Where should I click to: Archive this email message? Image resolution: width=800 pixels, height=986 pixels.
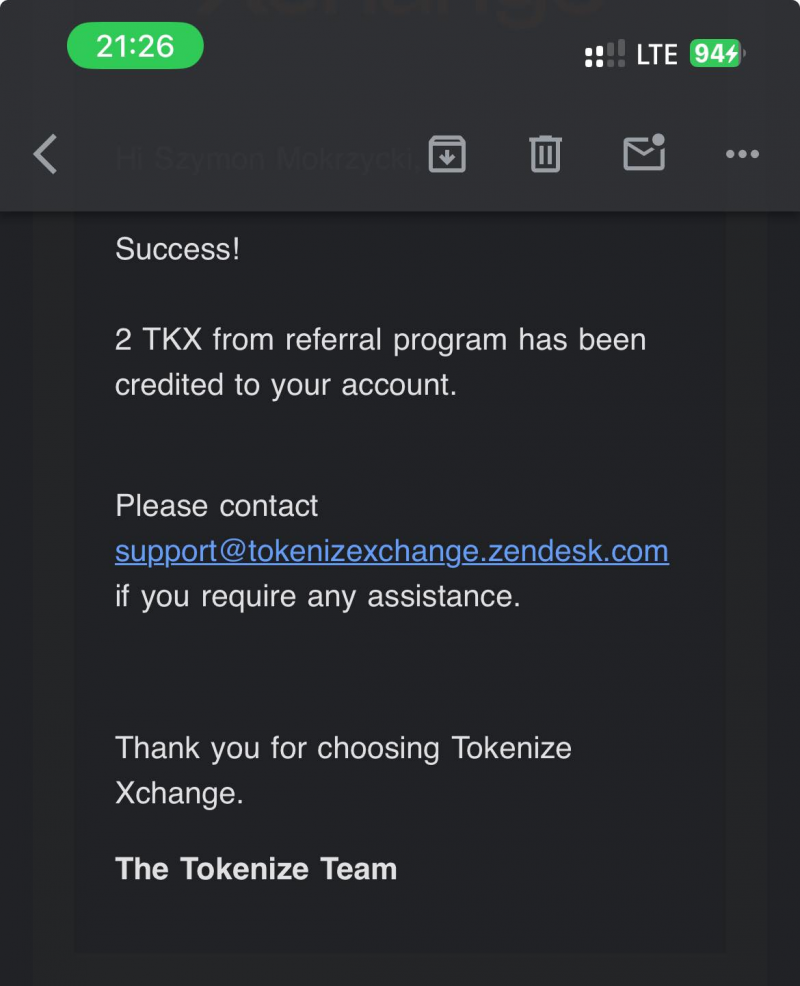point(447,154)
